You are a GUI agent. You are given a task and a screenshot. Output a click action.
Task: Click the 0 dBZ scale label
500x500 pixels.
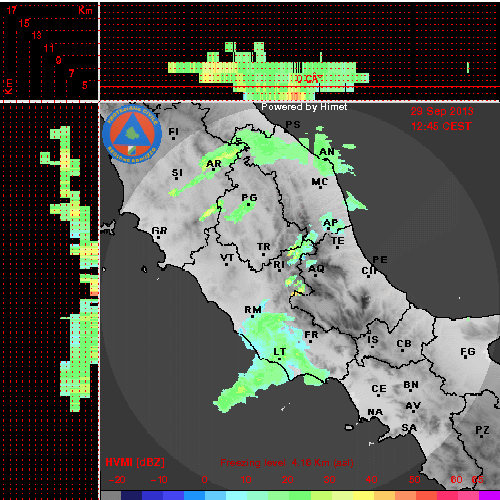[x=204, y=480]
